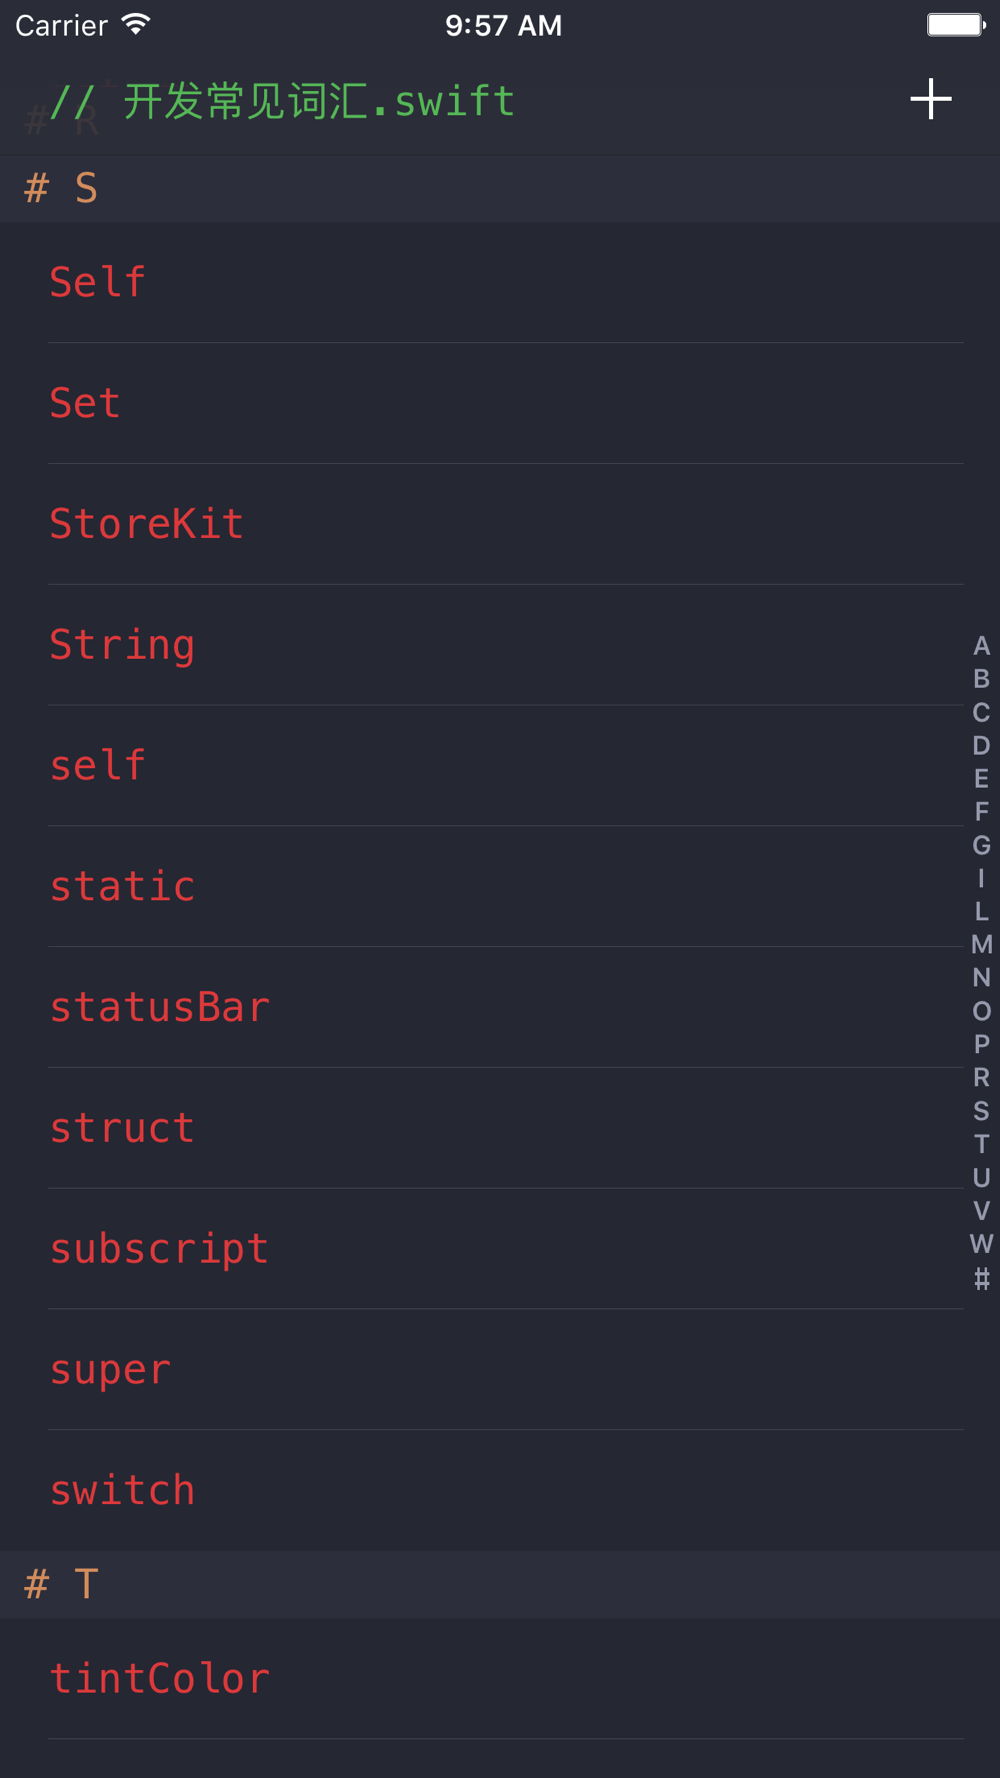Tap the battery icon in status bar
The image size is (1000, 1778).
tap(955, 25)
